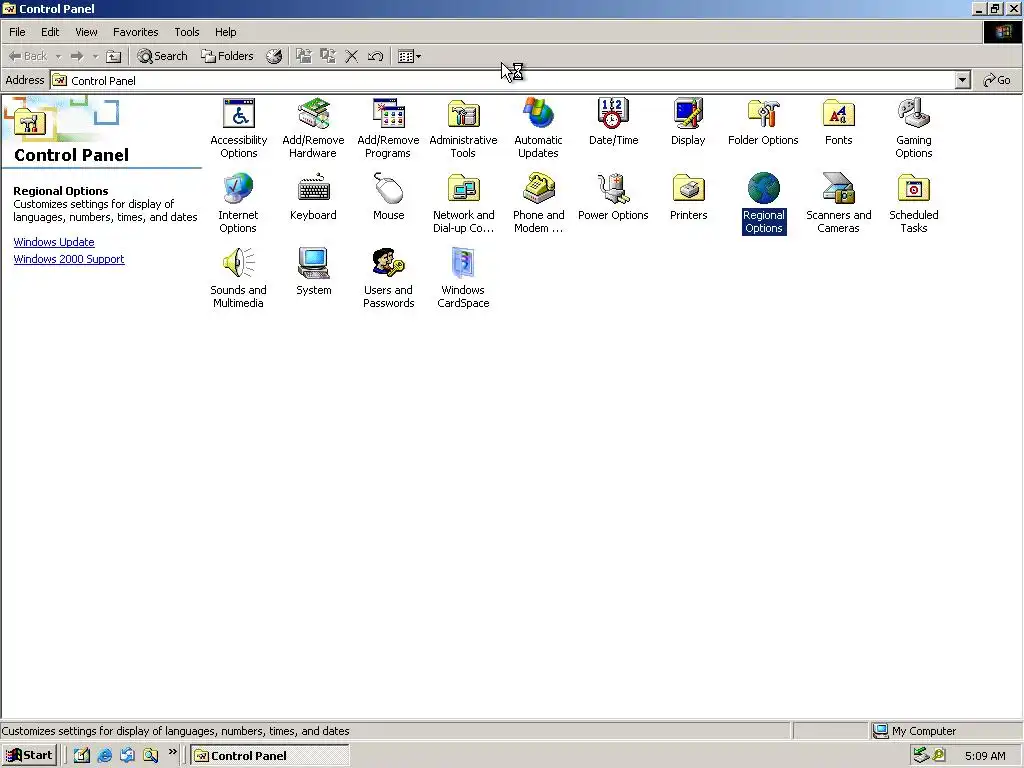Select the Mouse icon
Viewport: 1024px width, 768px height.
(389, 197)
